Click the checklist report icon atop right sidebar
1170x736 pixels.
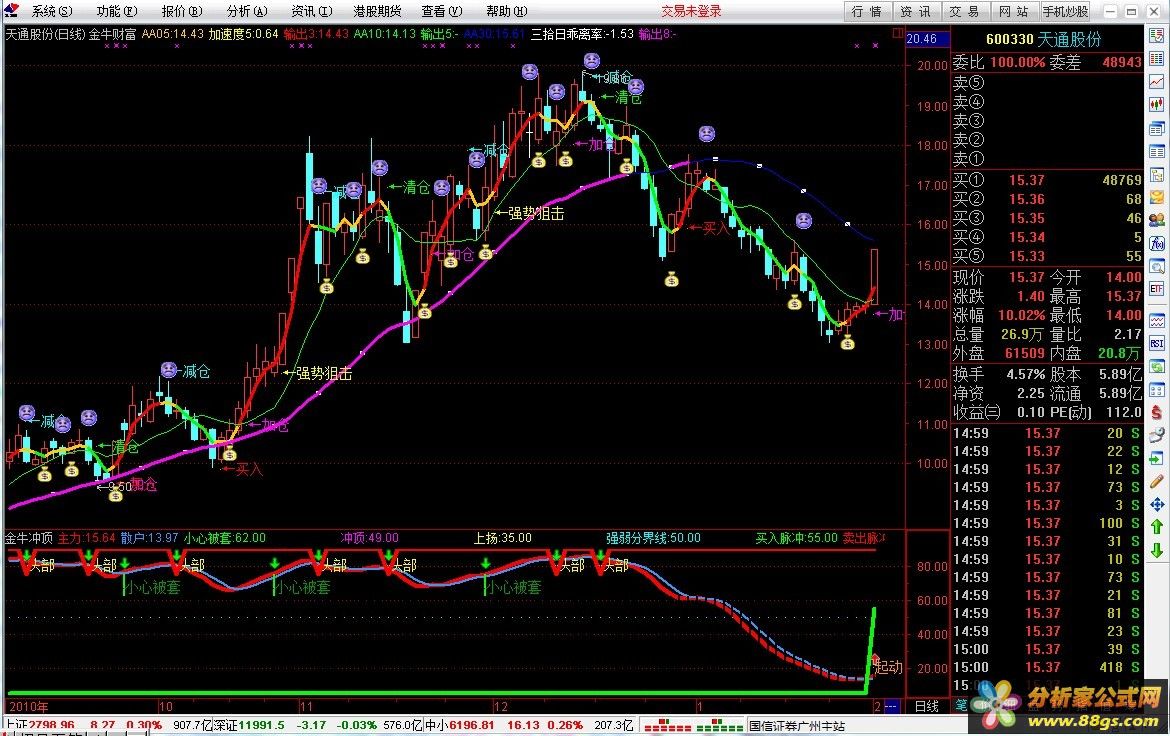coord(1157,35)
